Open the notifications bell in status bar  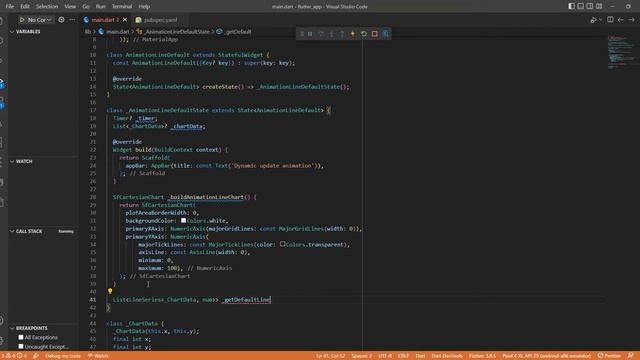(631, 356)
